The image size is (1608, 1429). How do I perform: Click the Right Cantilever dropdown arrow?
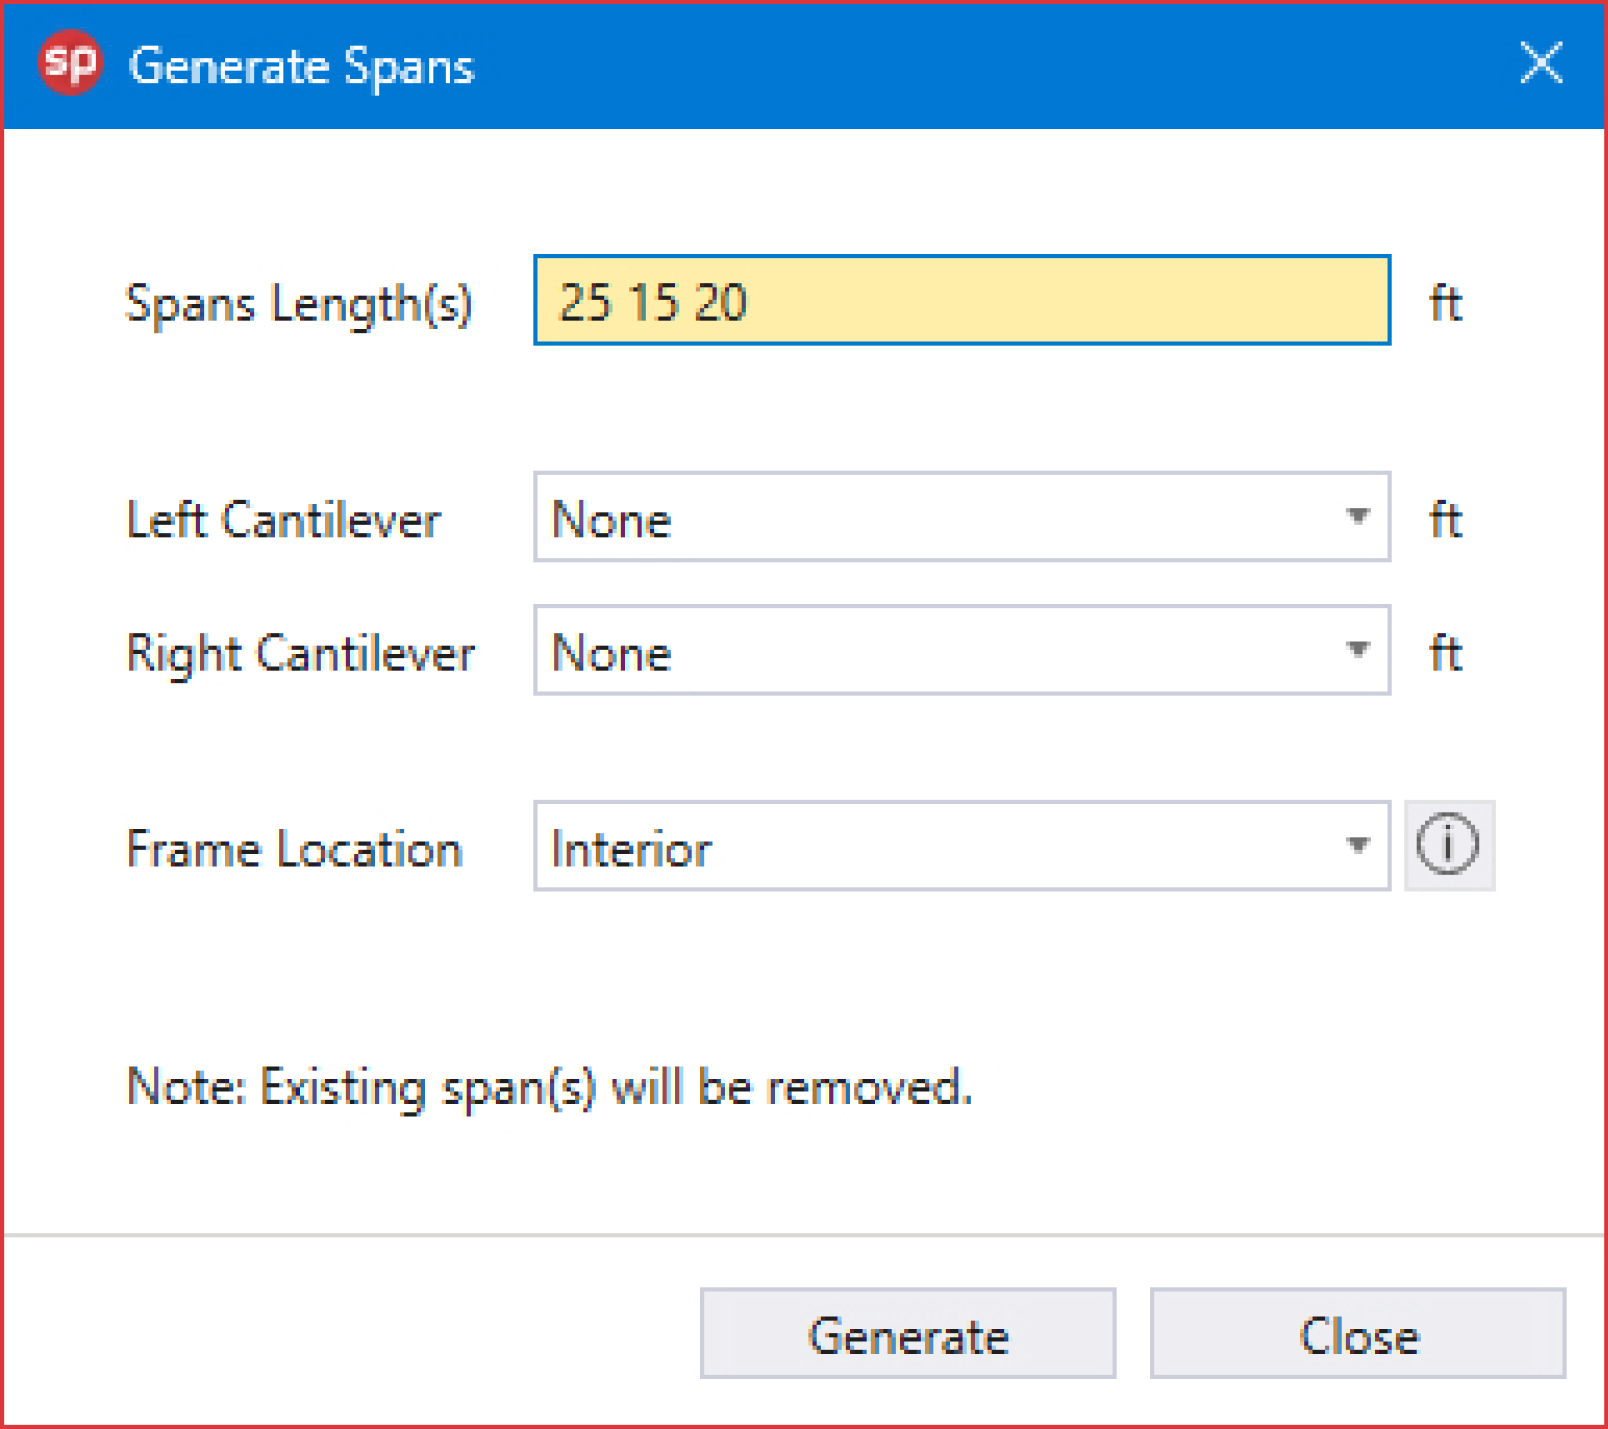click(x=1357, y=650)
